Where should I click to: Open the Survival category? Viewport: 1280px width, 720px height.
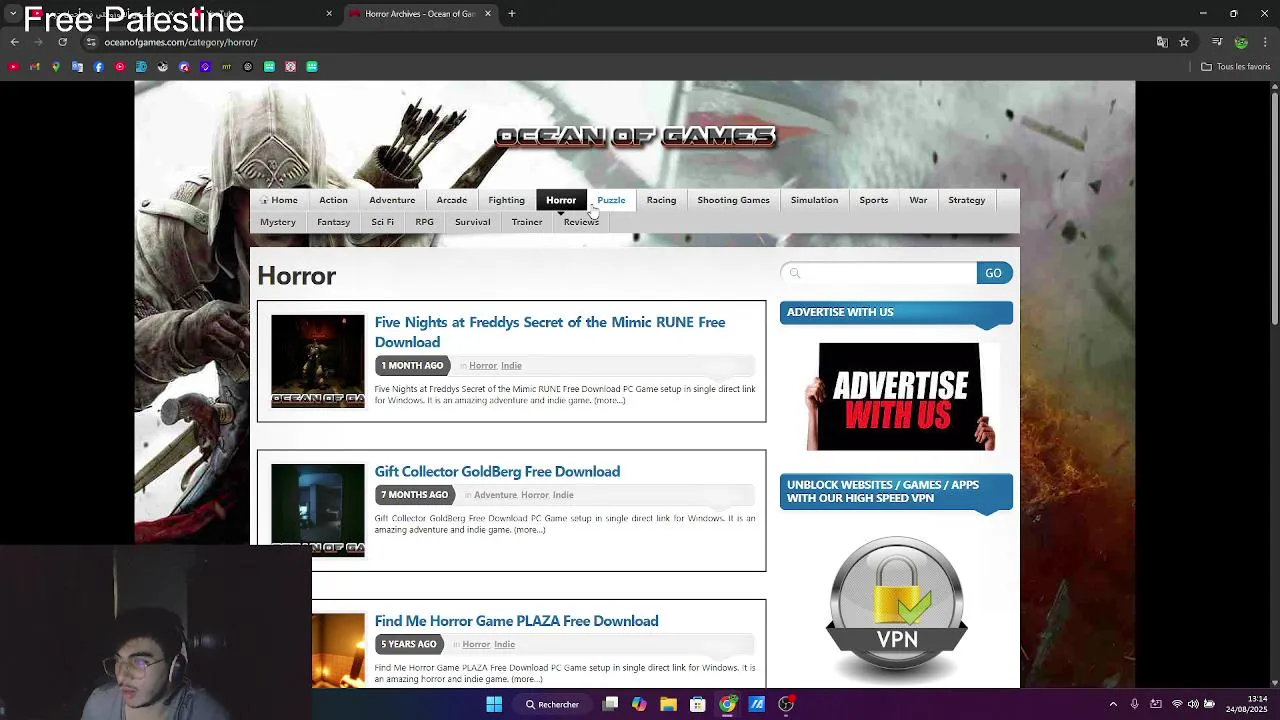(472, 222)
